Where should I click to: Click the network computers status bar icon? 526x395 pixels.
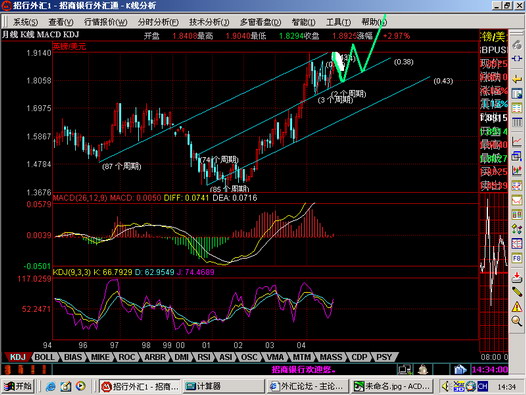tap(405, 369)
